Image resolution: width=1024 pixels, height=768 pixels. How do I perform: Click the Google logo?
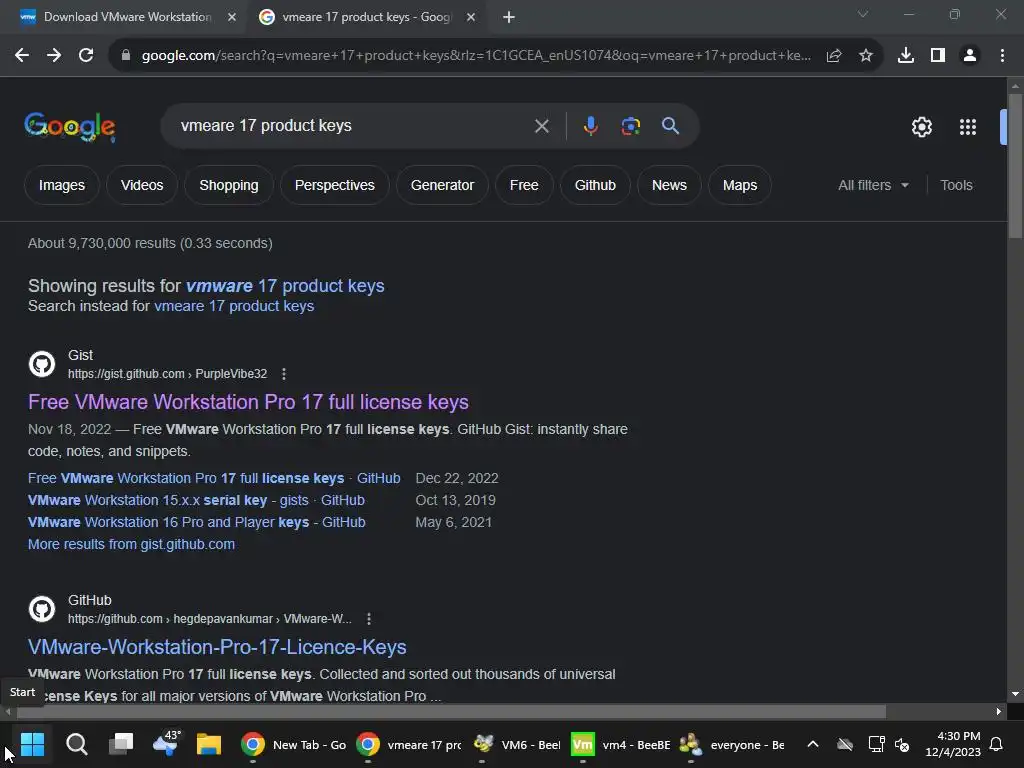click(x=70, y=127)
